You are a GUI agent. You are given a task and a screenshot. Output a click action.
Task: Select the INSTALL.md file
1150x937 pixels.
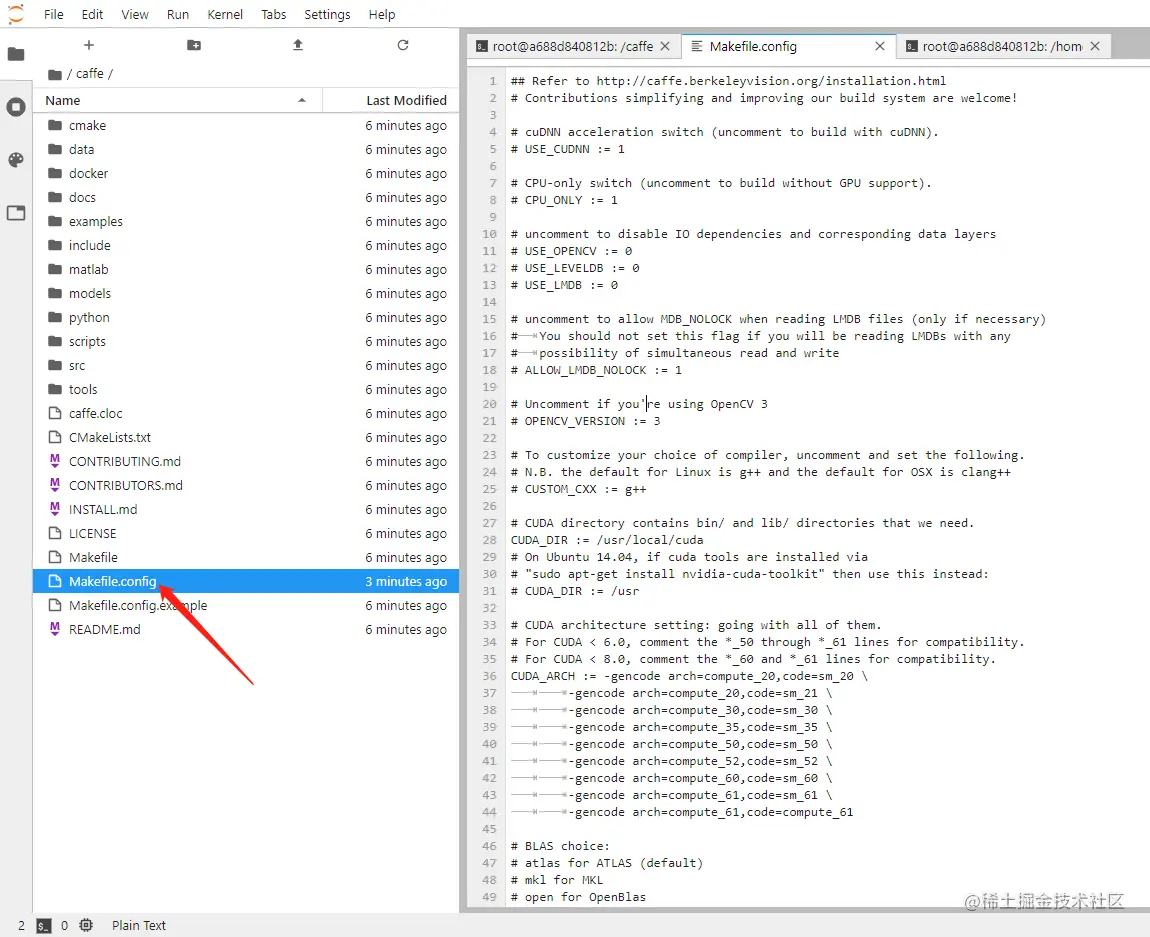246,510
